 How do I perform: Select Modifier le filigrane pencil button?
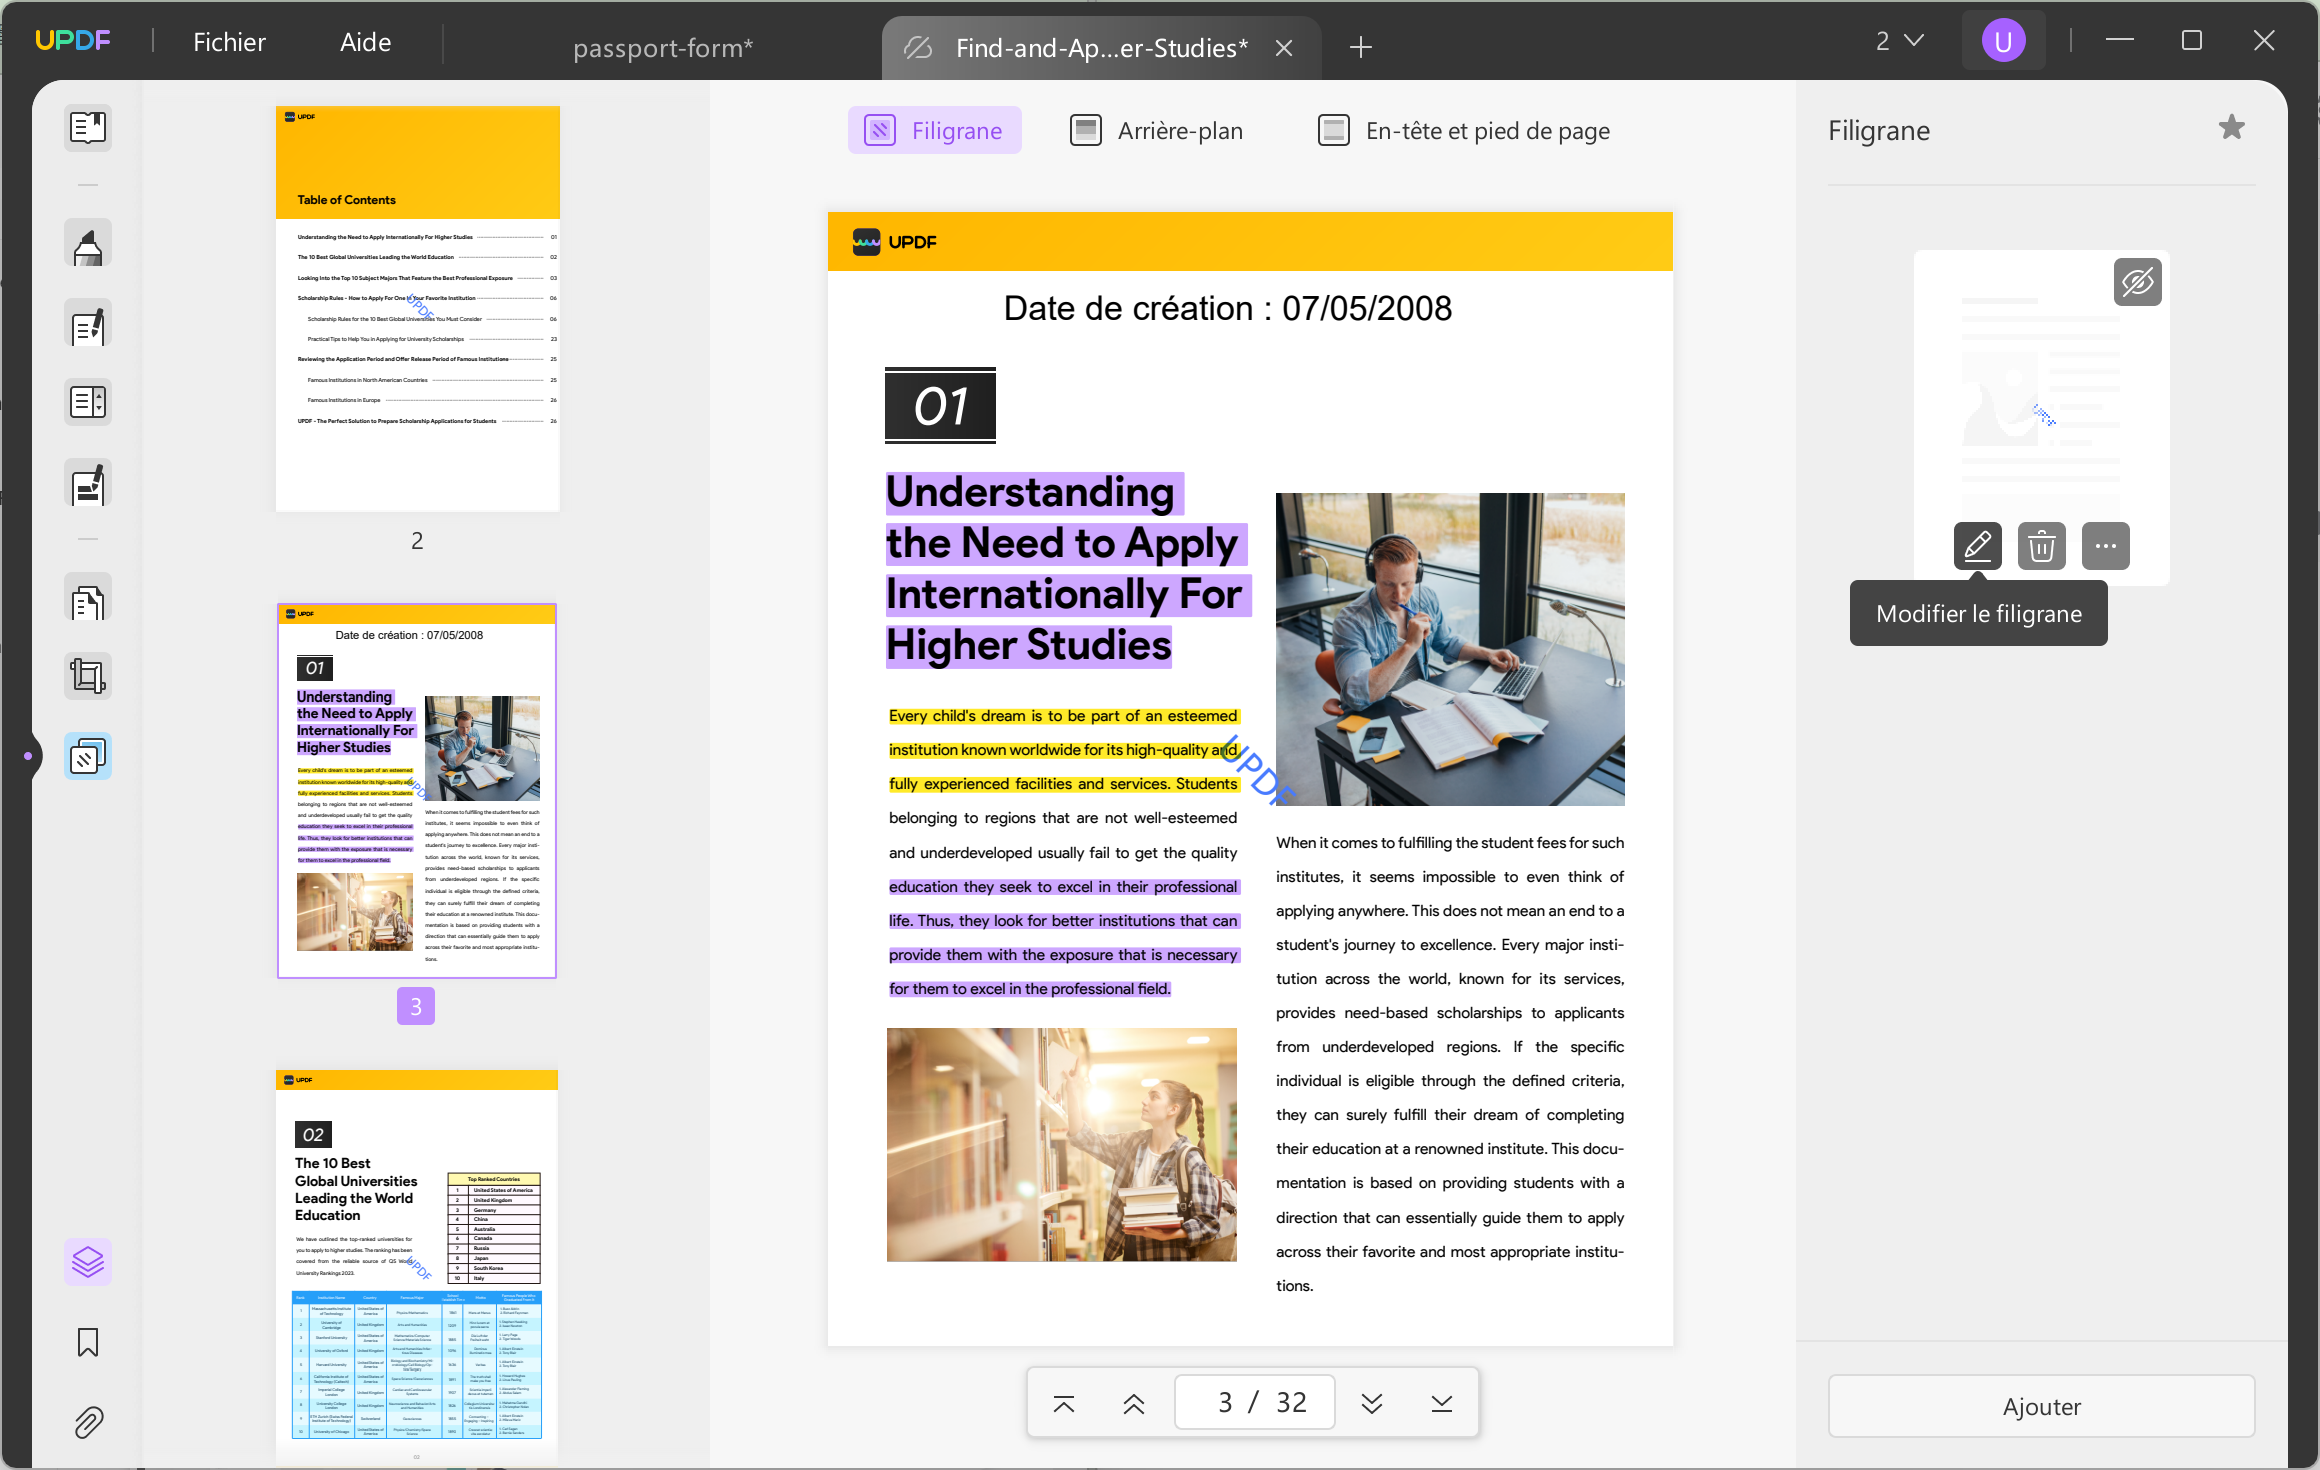click(1977, 546)
